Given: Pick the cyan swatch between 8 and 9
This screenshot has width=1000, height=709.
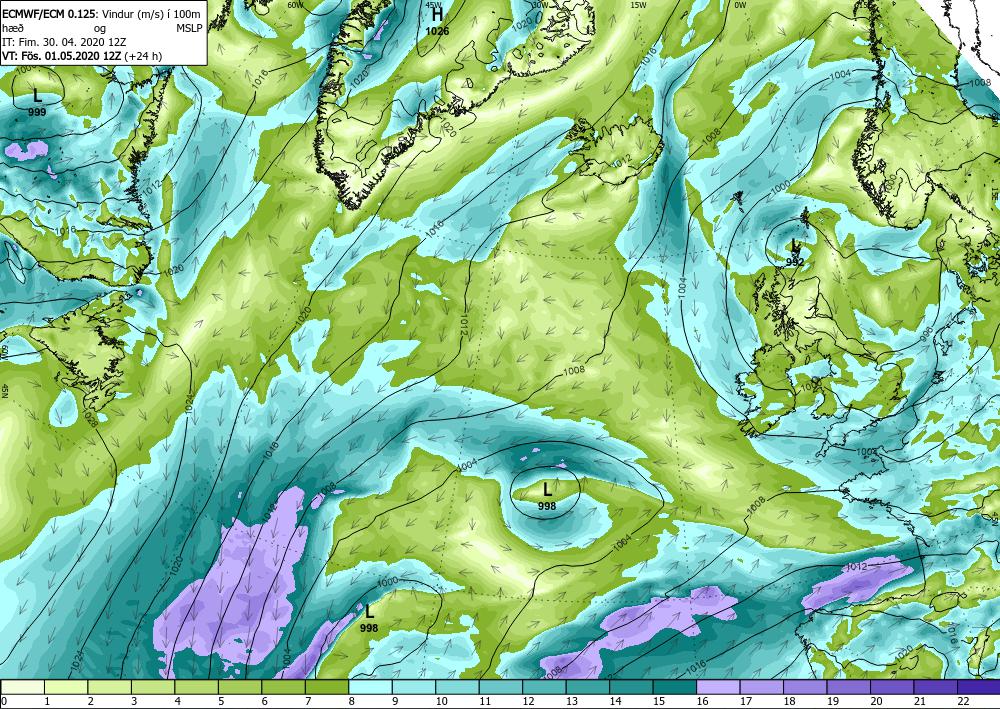Looking at the screenshot, I should click(370, 687).
